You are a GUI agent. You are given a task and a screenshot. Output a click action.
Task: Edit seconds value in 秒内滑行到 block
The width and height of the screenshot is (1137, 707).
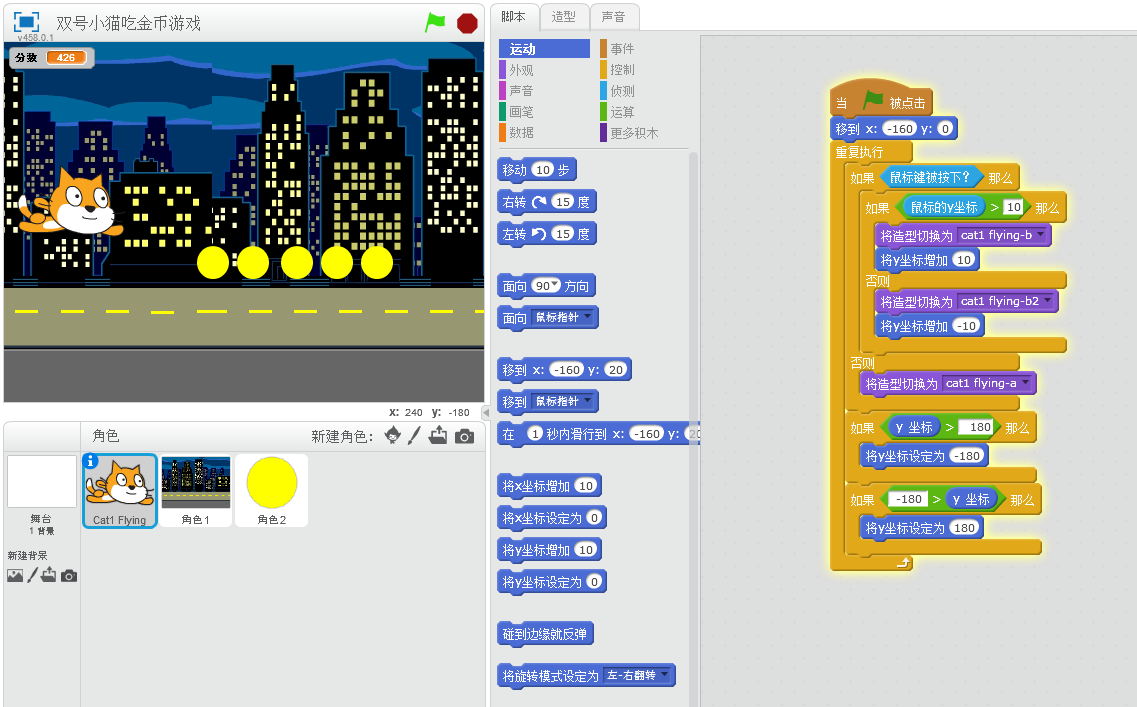[x=535, y=434]
